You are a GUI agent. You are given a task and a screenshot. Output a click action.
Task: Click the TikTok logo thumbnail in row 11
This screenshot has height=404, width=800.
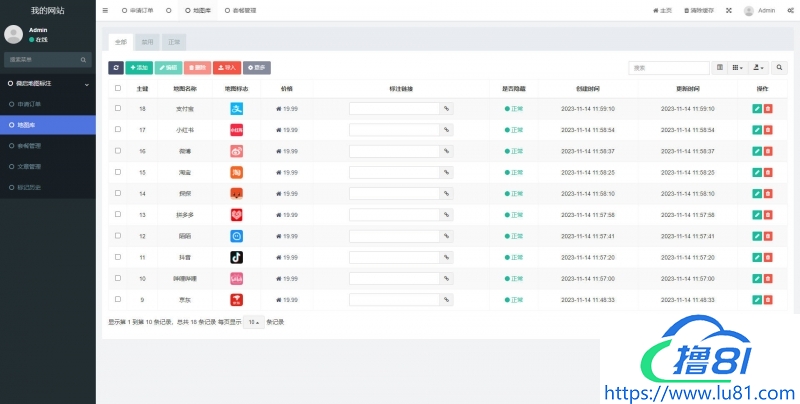click(237, 257)
